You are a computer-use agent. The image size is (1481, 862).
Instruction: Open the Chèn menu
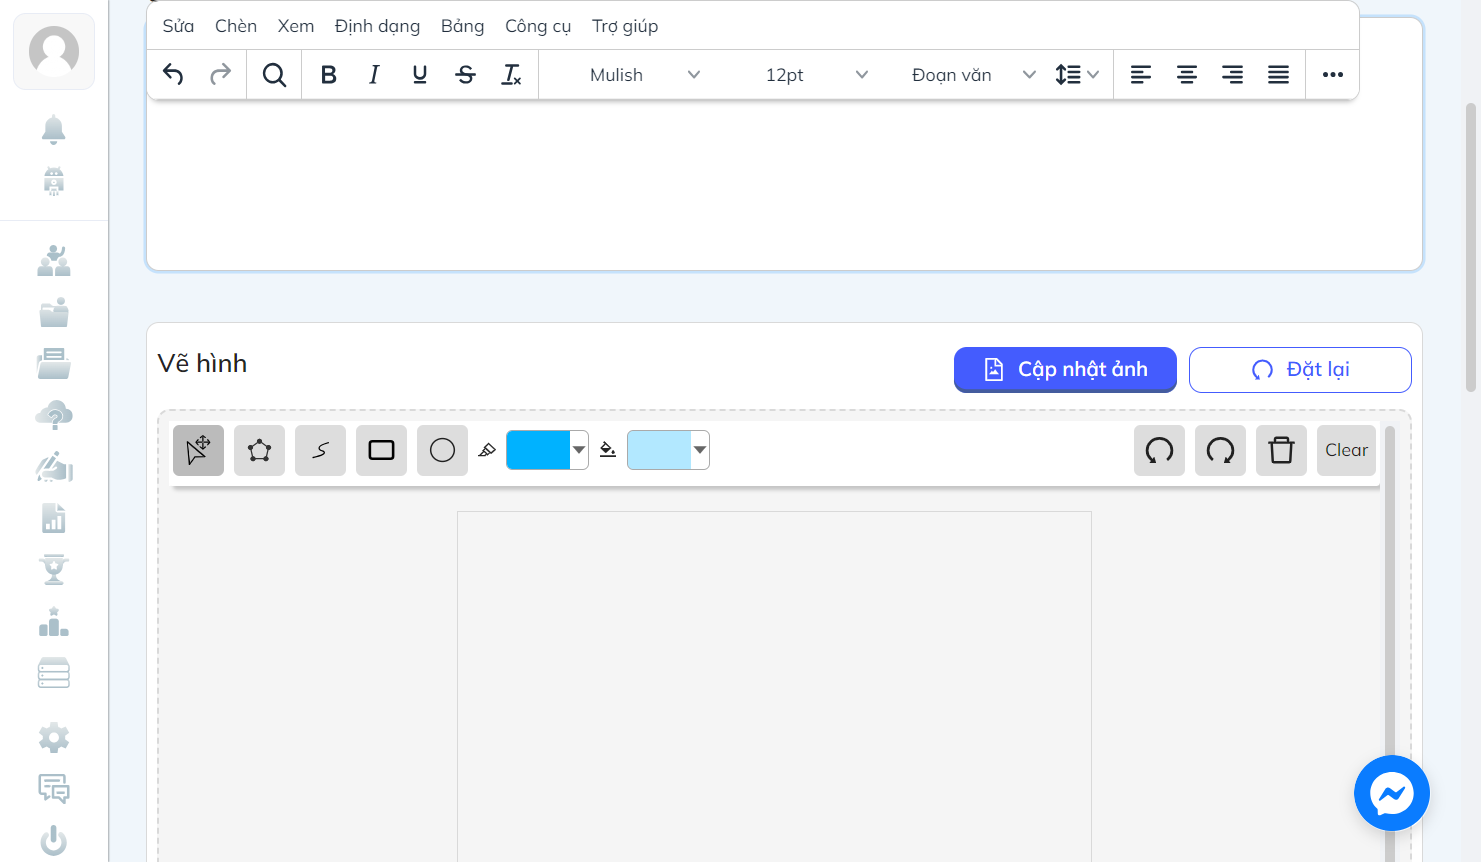(236, 26)
